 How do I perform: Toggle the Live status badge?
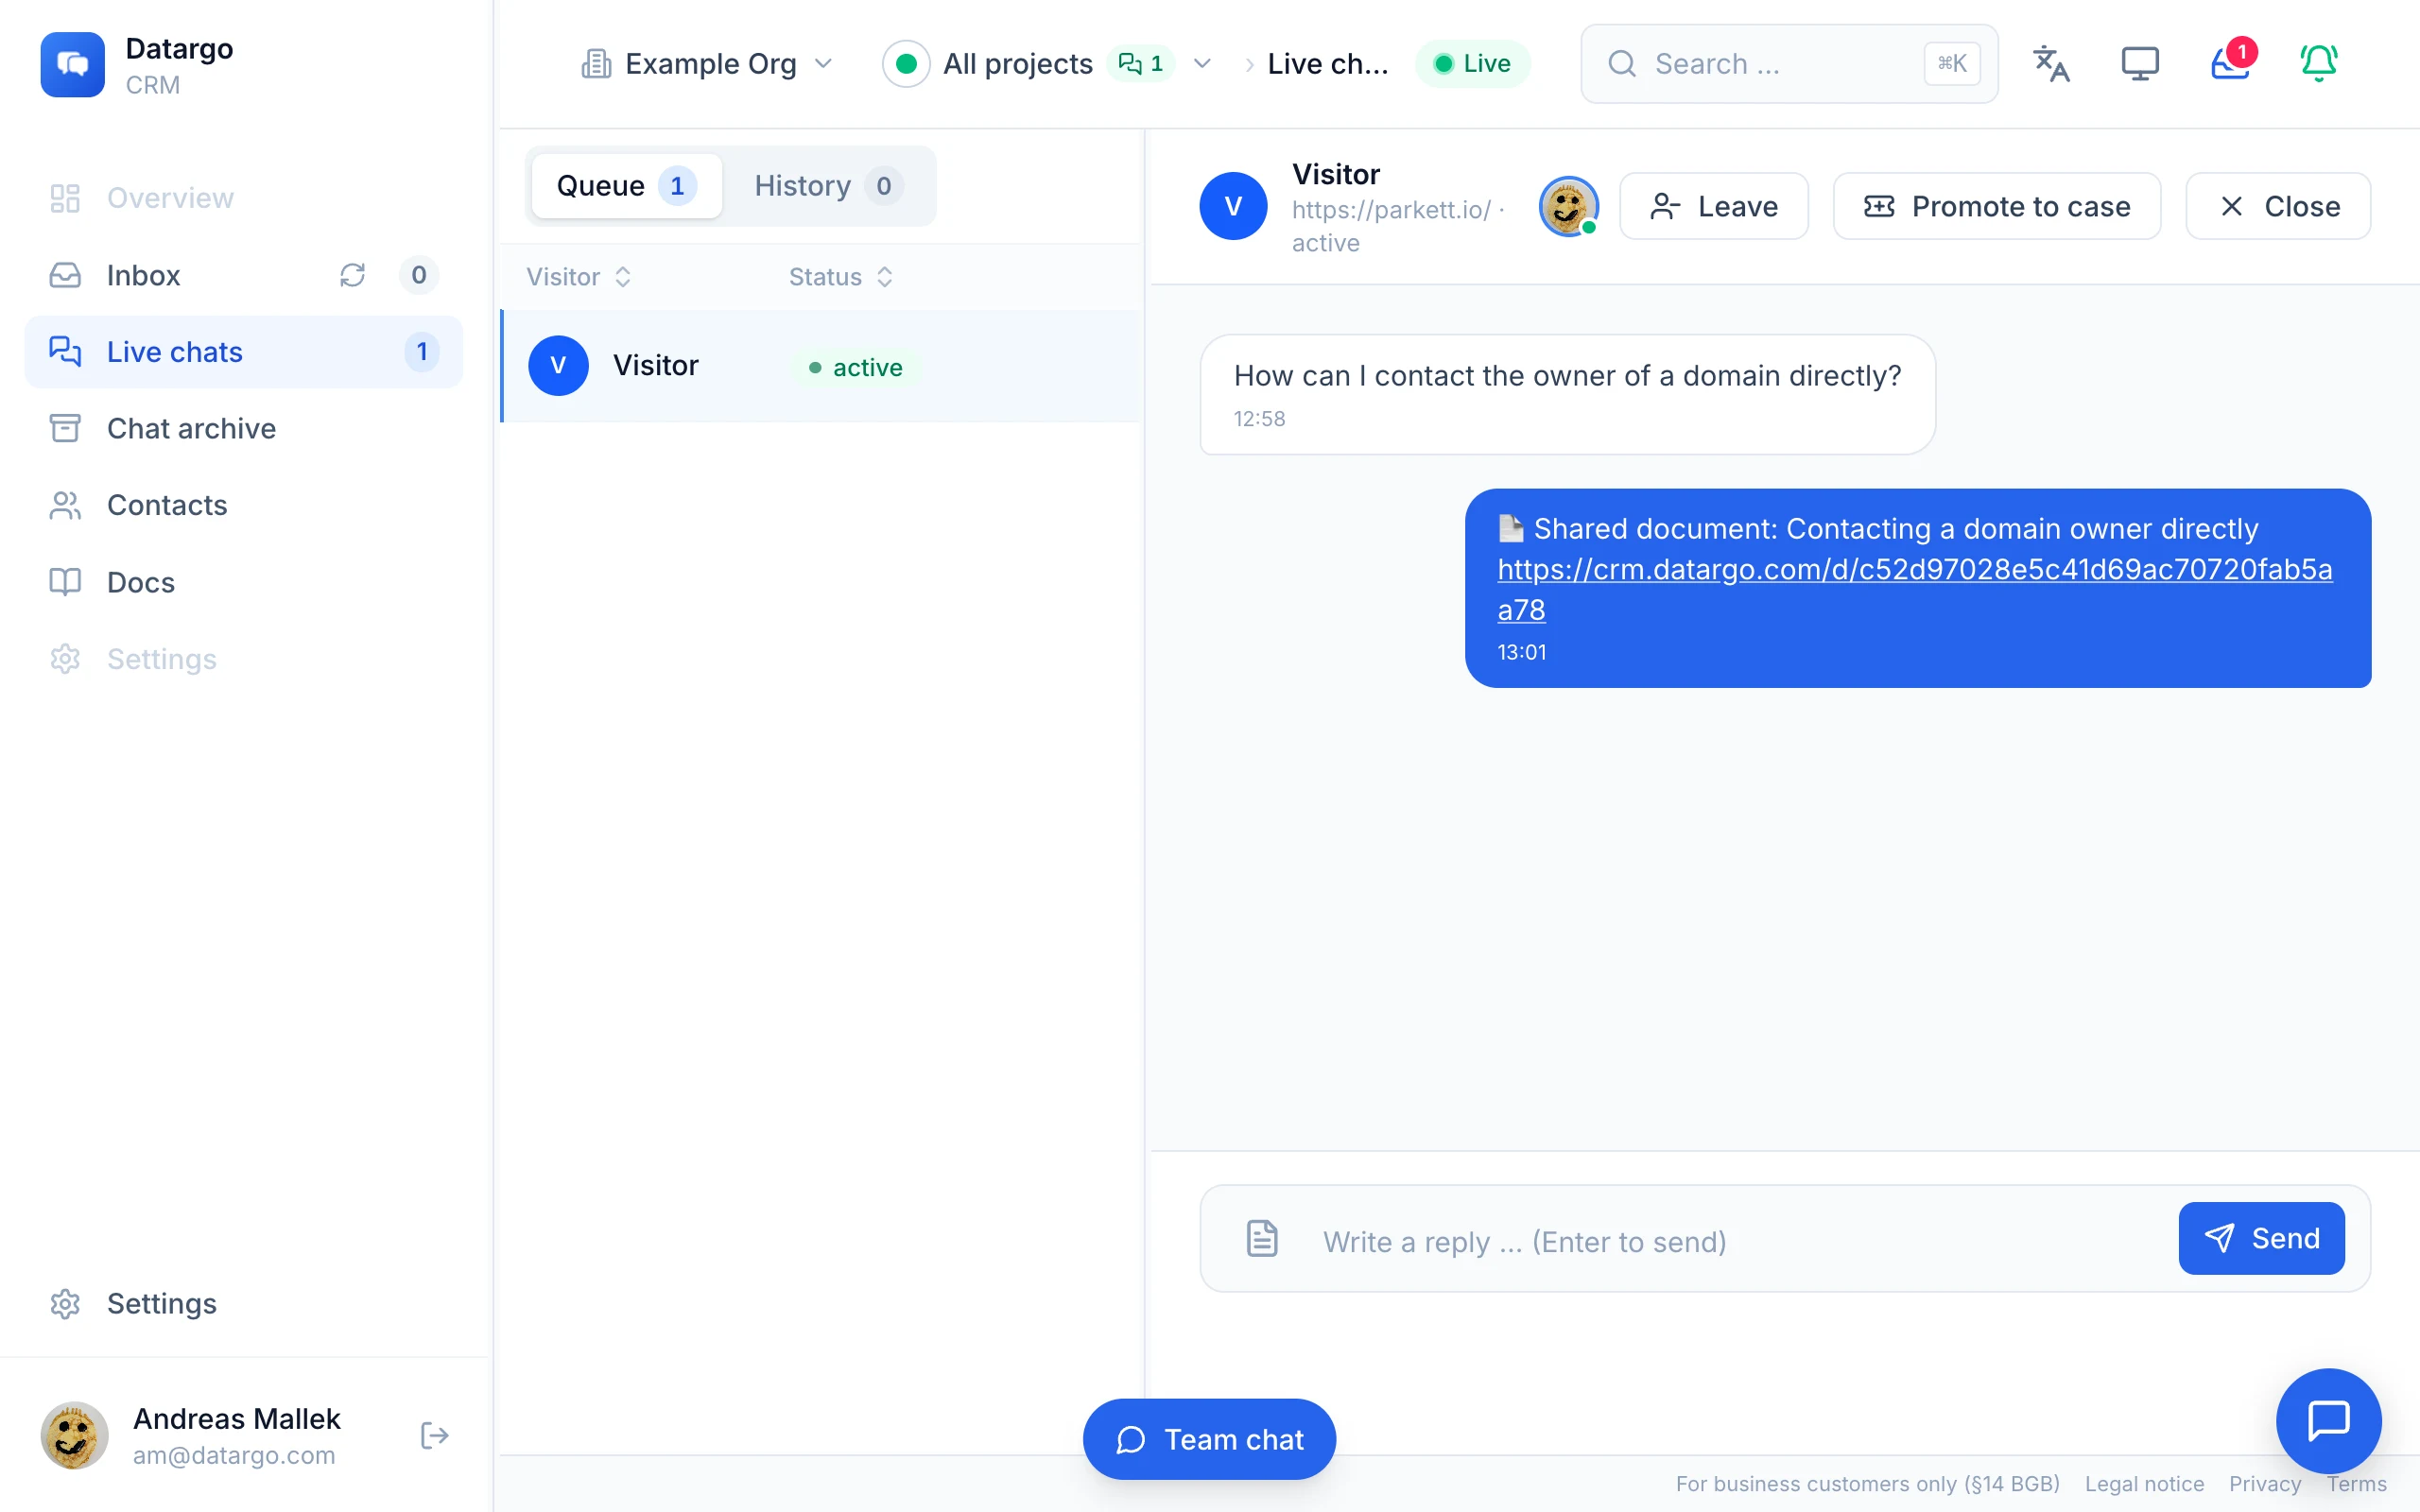1472,64
